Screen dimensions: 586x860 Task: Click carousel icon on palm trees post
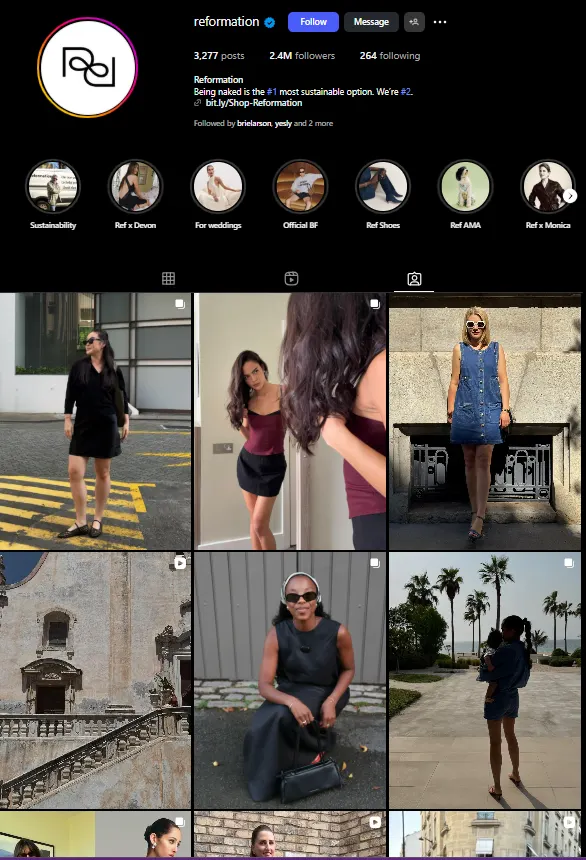click(x=569, y=563)
